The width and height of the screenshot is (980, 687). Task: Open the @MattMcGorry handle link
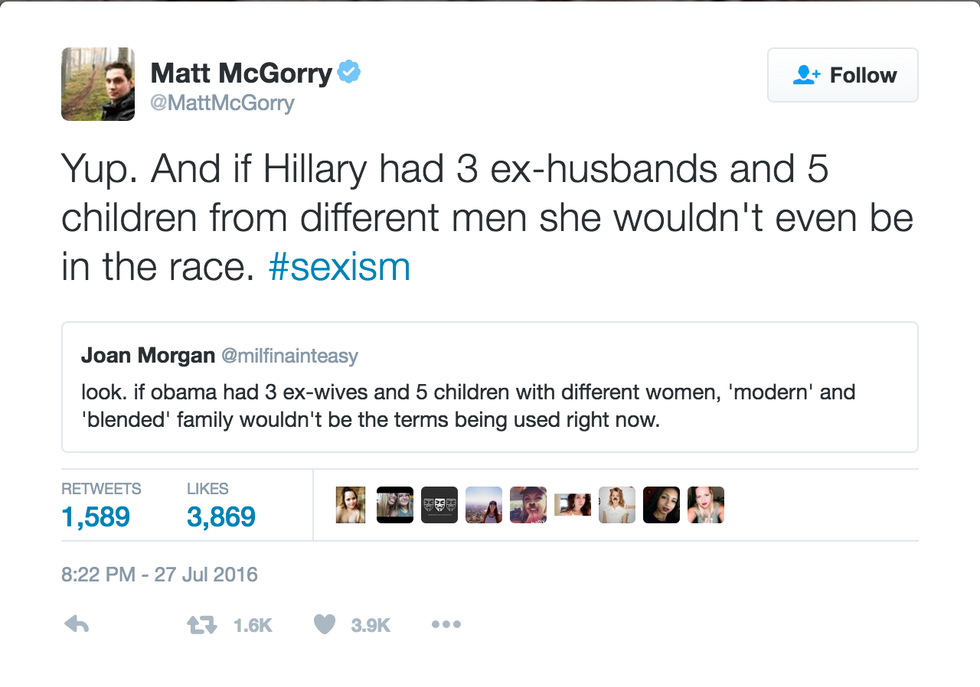click(x=222, y=103)
